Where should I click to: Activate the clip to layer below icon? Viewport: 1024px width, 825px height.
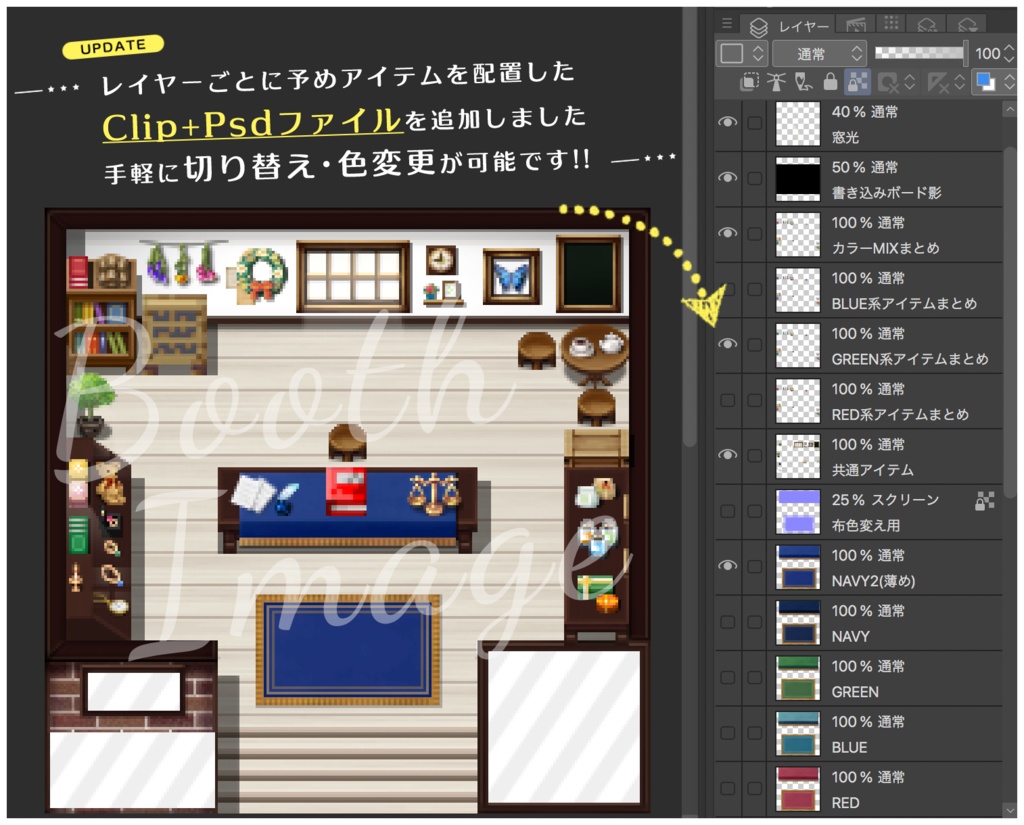coord(750,84)
